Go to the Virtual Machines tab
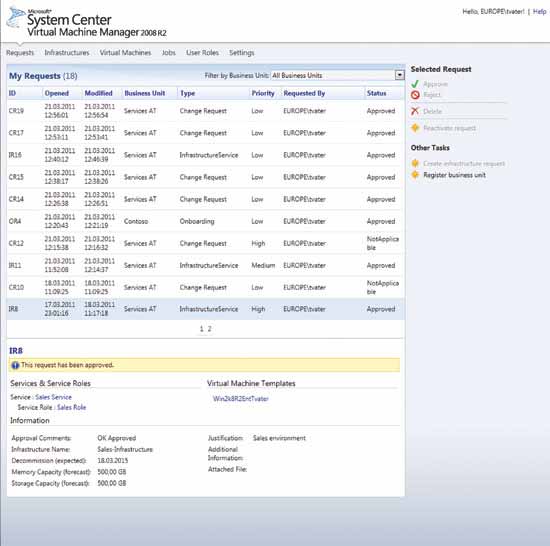The width and height of the screenshot is (550, 546). (125, 53)
